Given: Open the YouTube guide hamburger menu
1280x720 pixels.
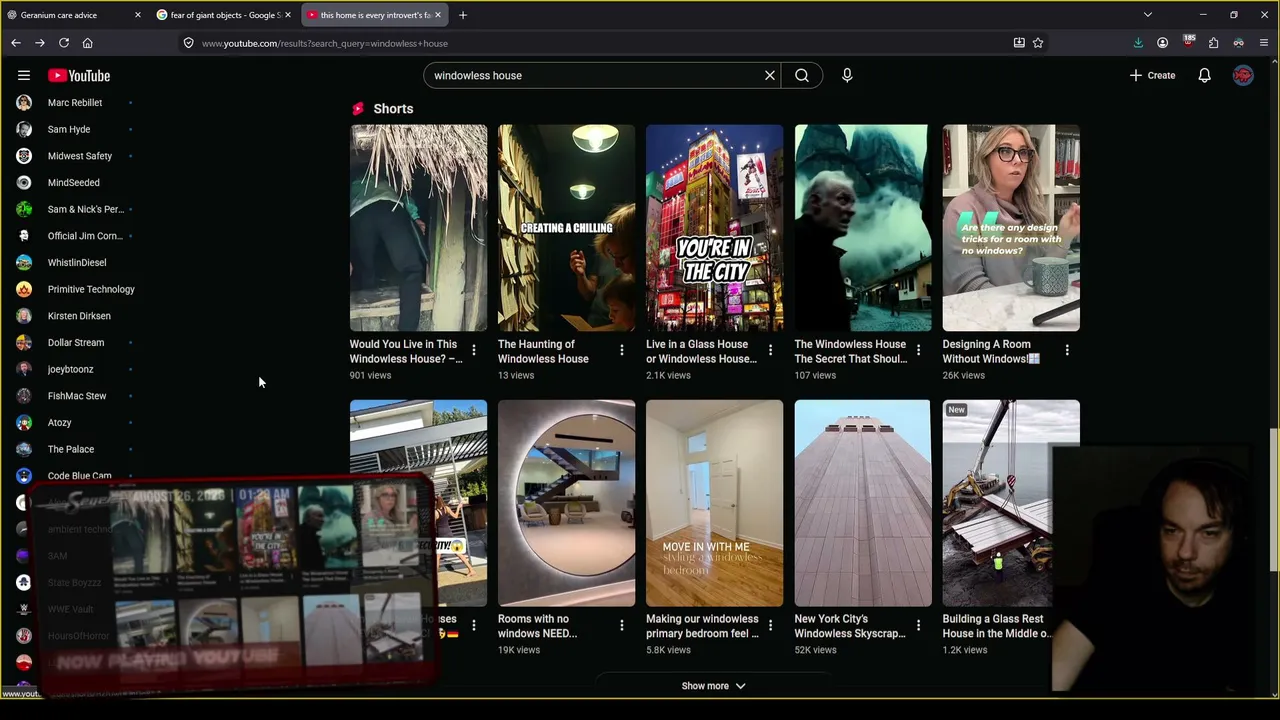Looking at the screenshot, I should coord(24,75).
